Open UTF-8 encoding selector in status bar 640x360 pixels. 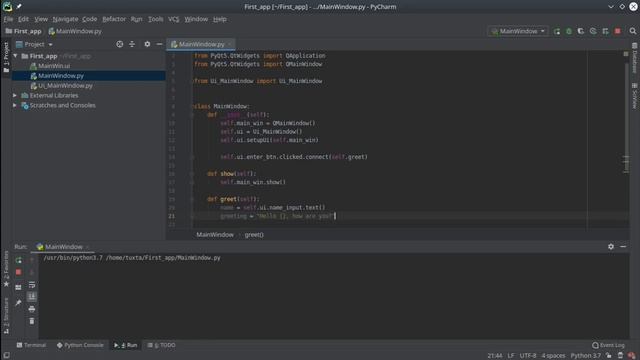(x=528, y=356)
